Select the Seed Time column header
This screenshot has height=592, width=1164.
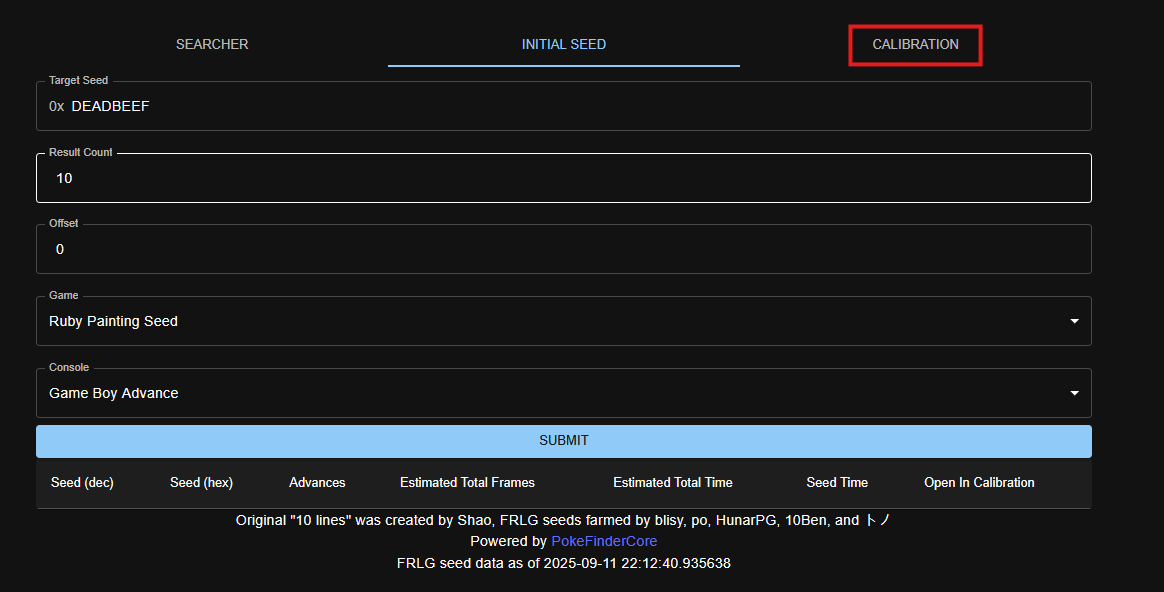click(x=836, y=482)
